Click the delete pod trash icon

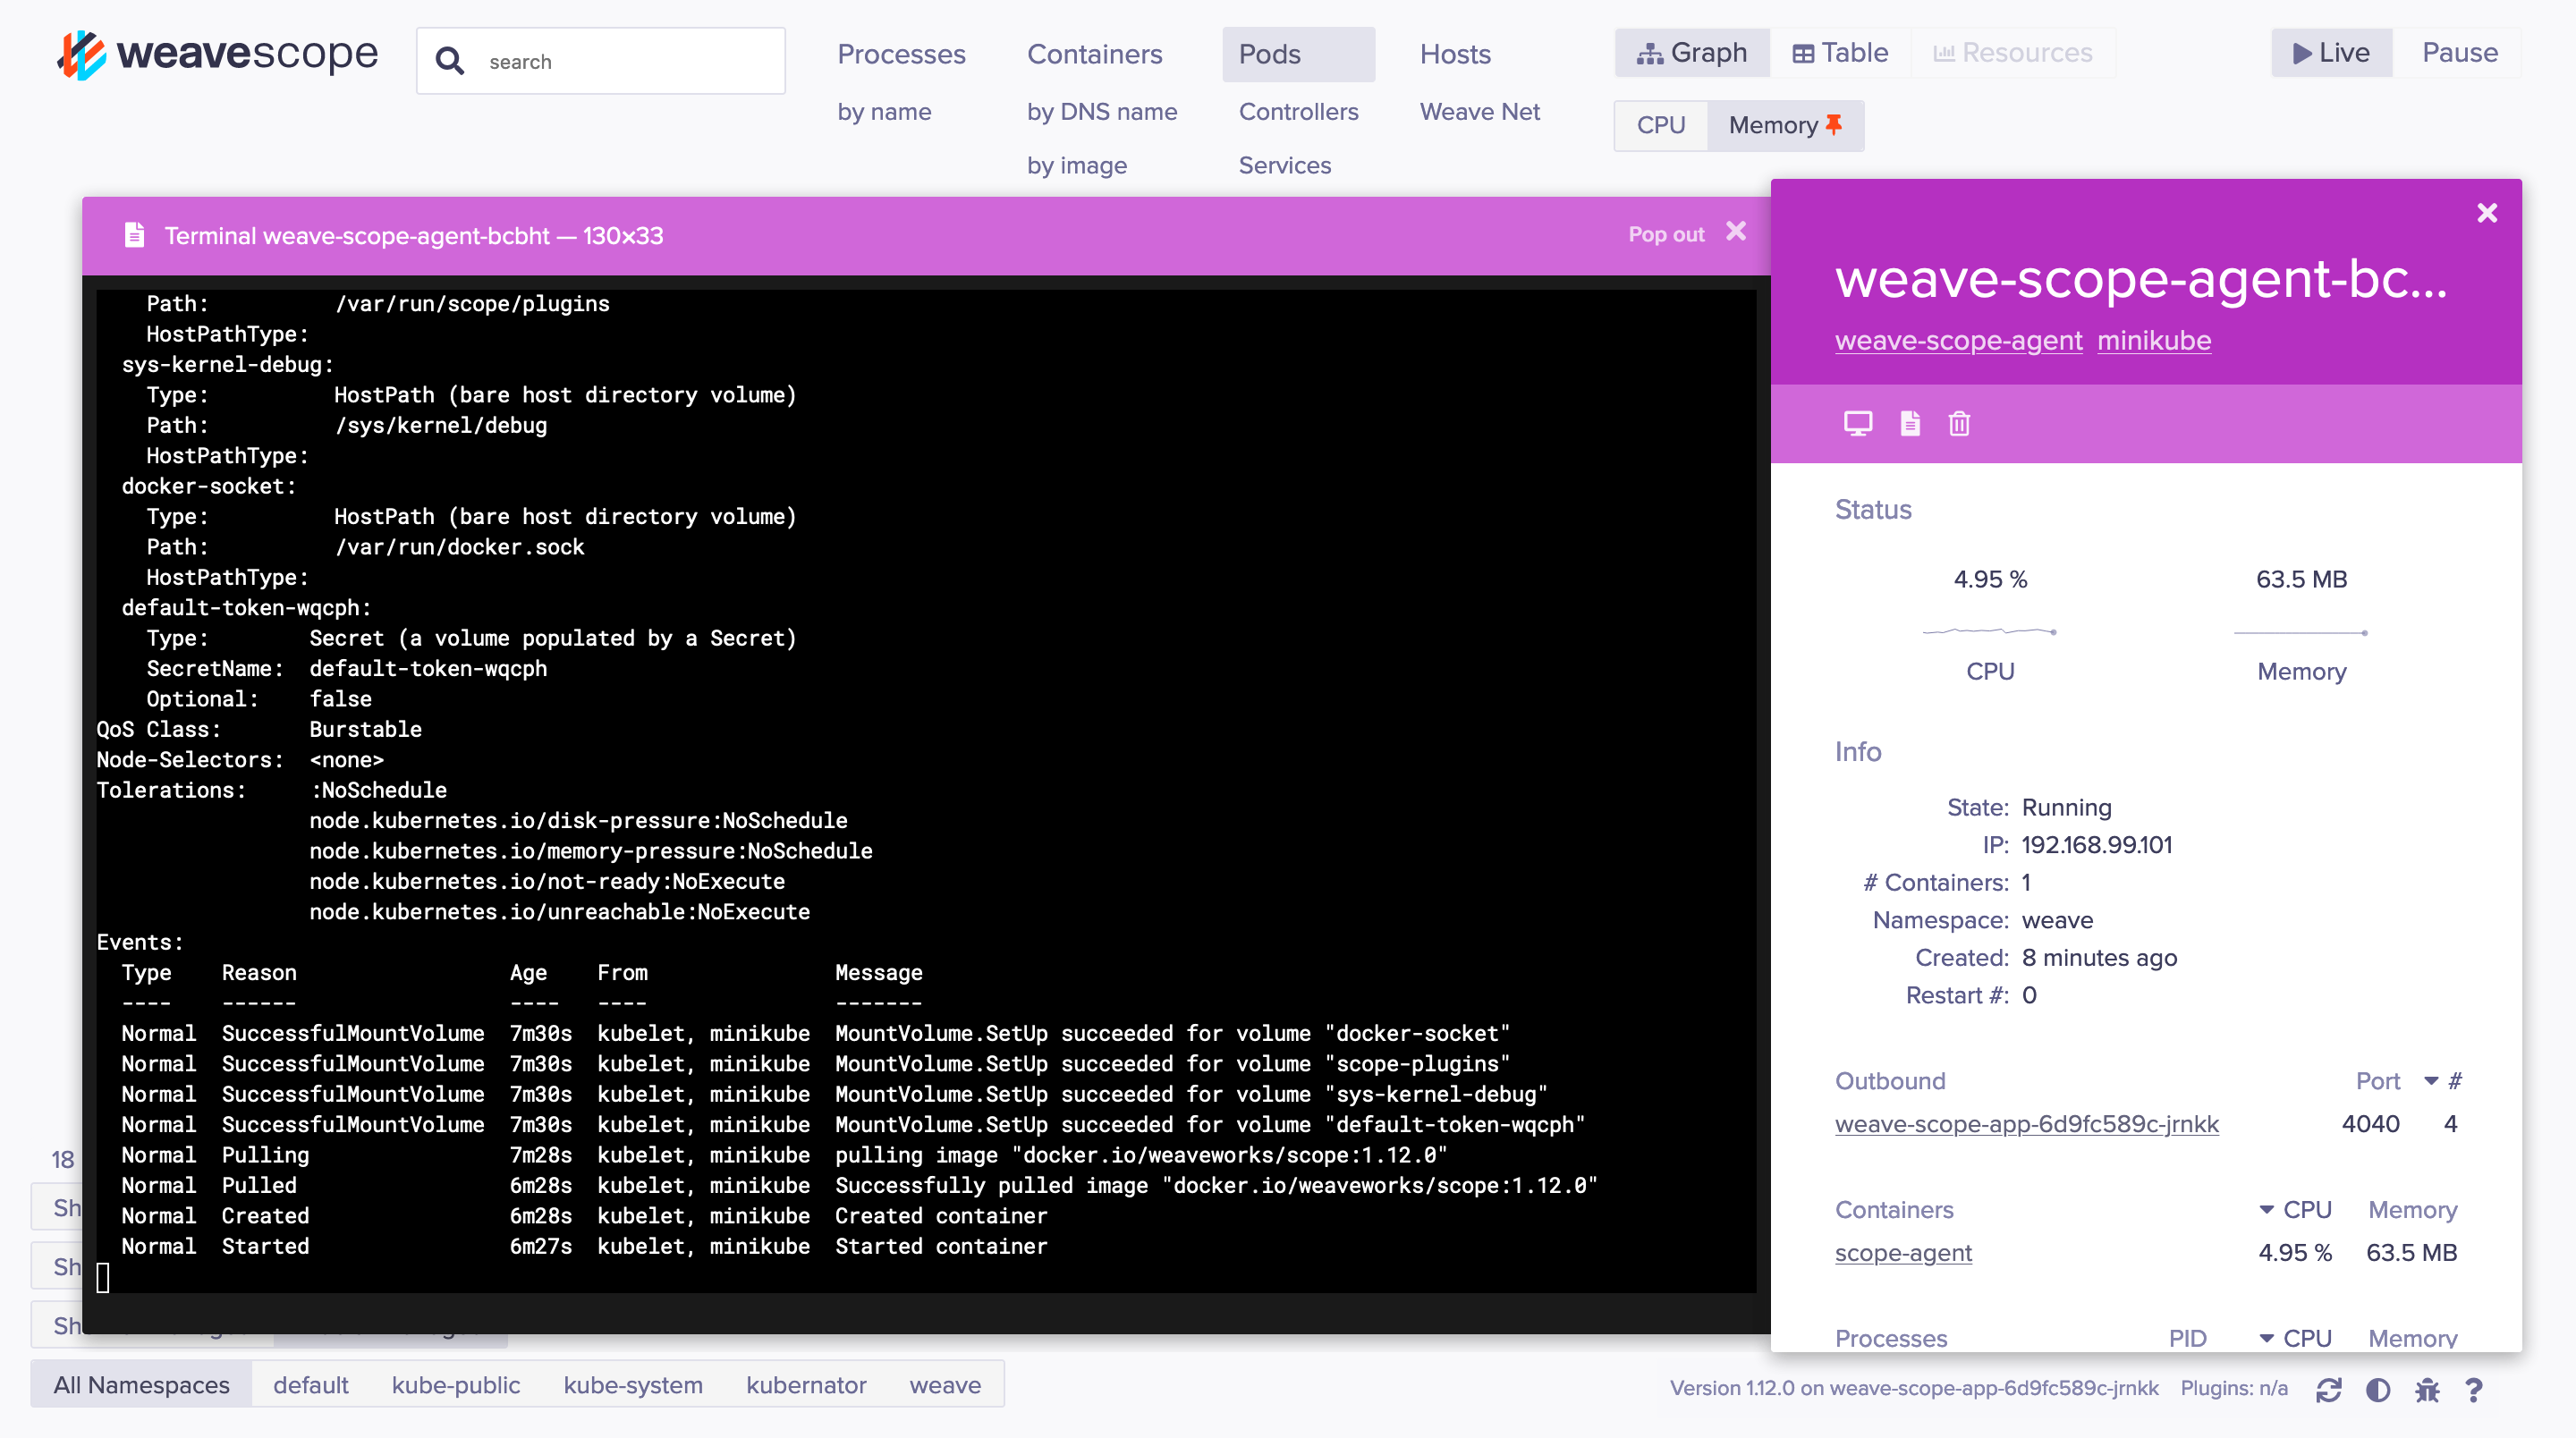(x=1959, y=423)
